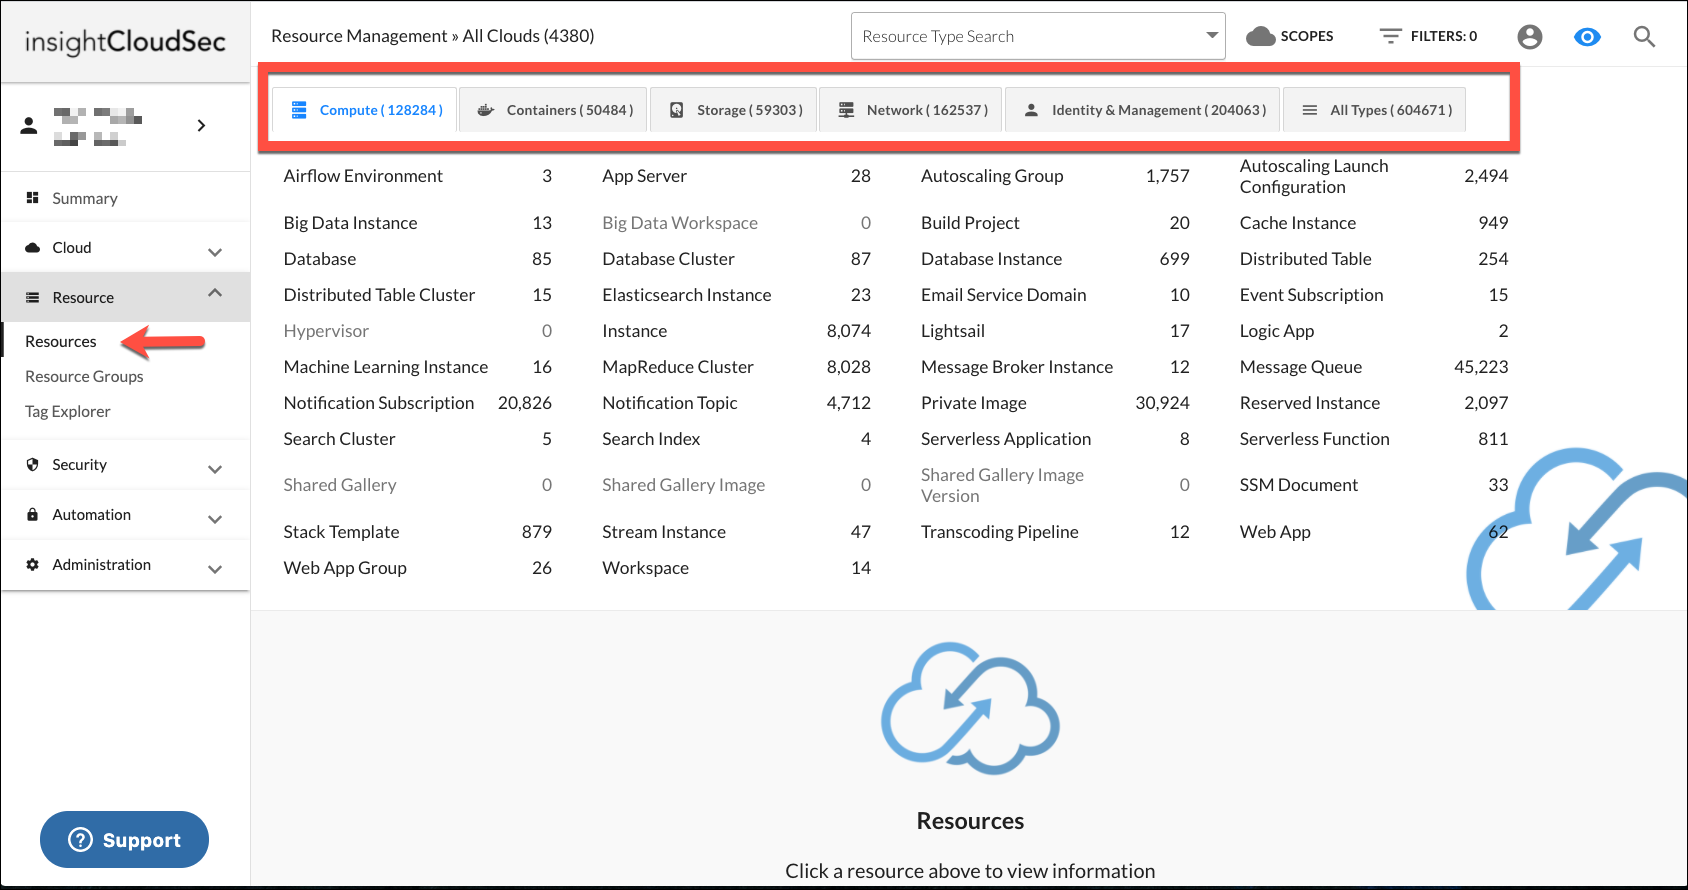Open the Resource Type Search dropdown arrow

pos(1212,35)
